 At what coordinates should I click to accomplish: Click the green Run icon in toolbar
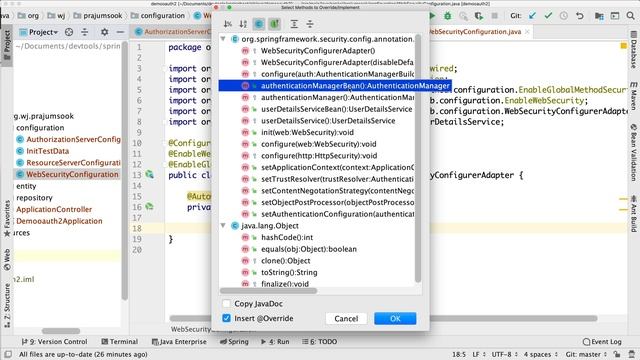432,16
